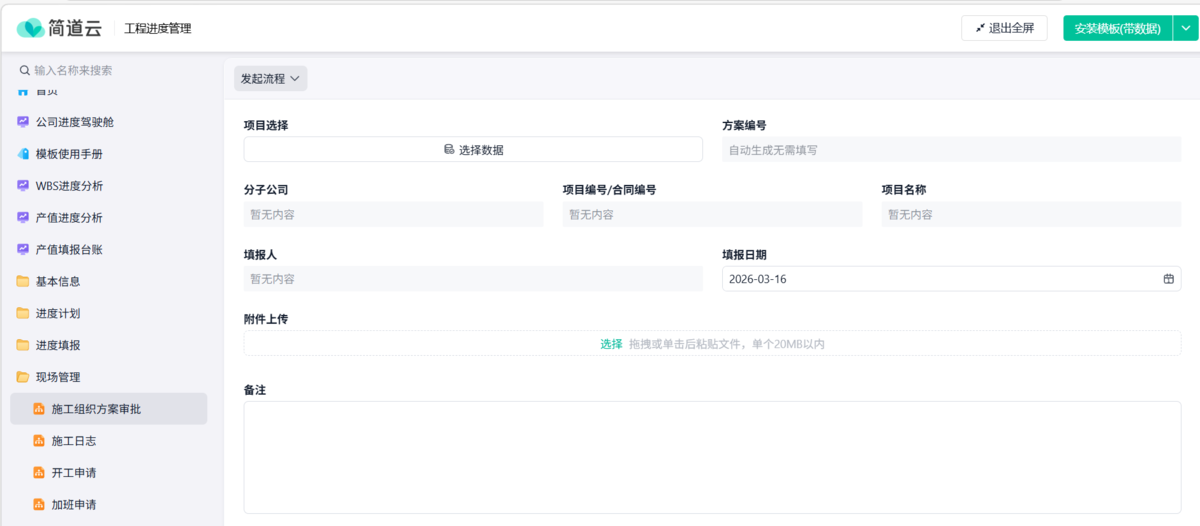Open 产值填报台账 from the sidebar
This screenshot has width=1200, height=526.
pyautogui.click(x=111, y=250)
